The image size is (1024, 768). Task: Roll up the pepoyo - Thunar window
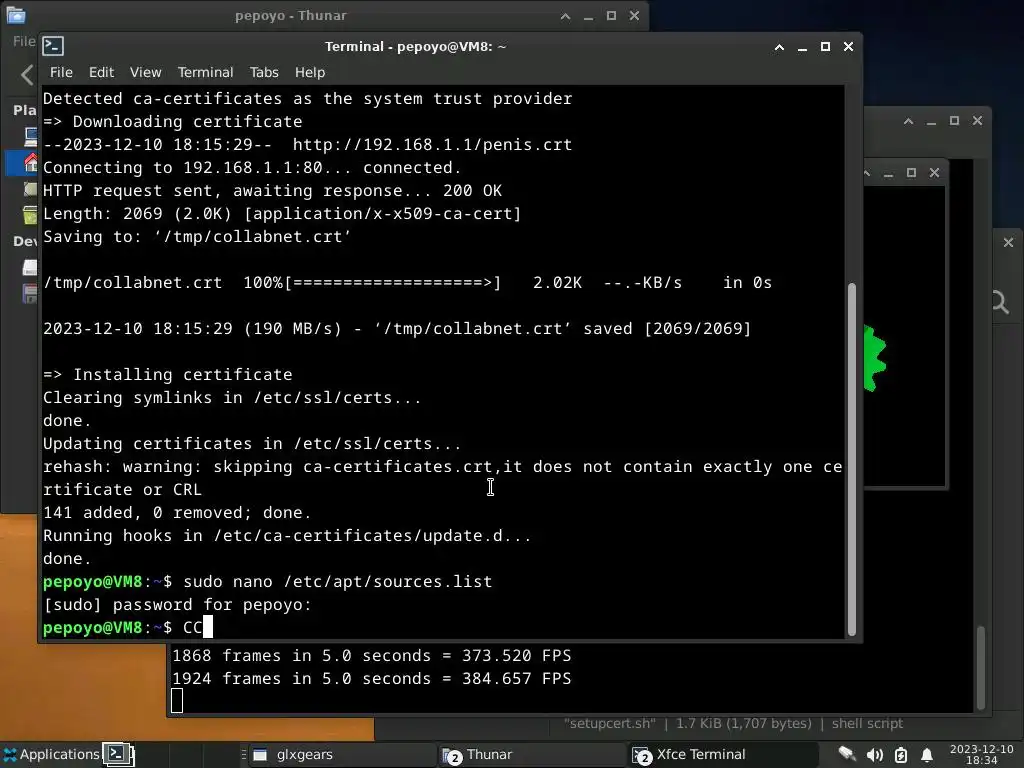tap(566, 16)
